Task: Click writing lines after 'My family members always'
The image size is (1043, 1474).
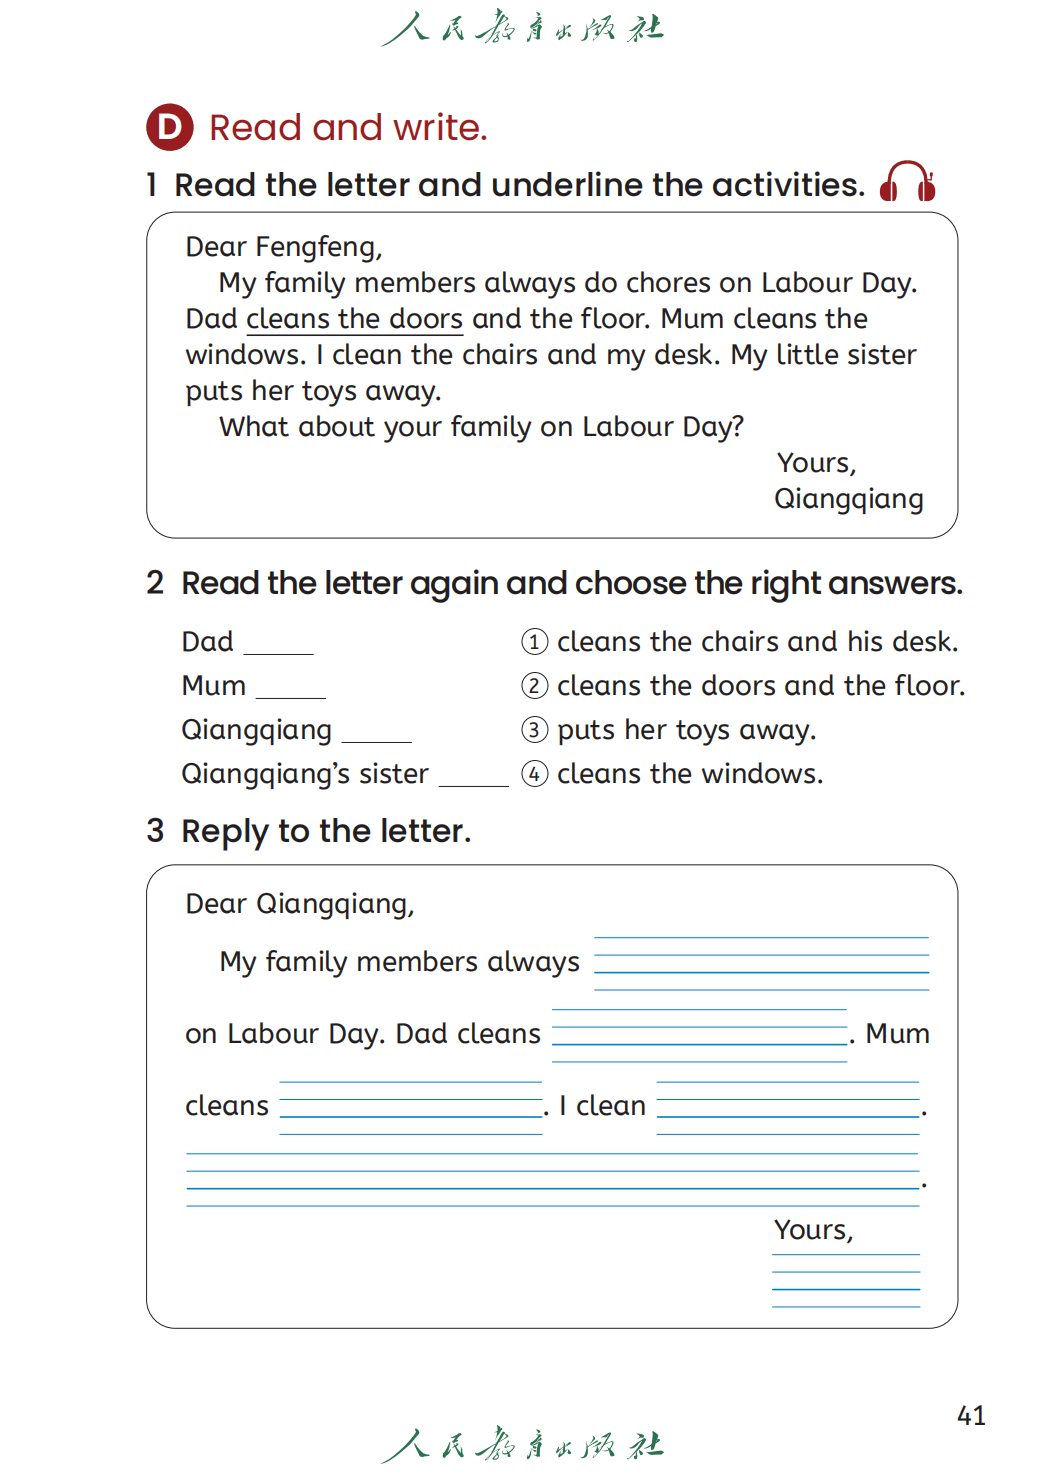Action: pos(761,963)
